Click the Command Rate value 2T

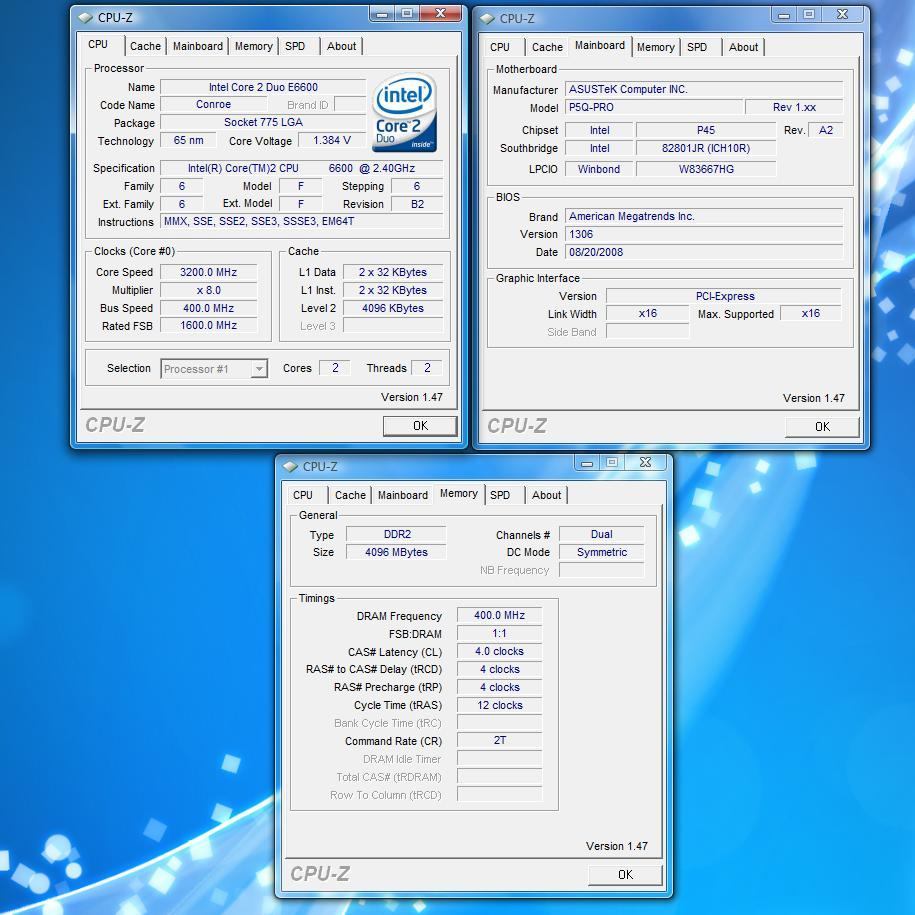click(x=500, y=741)
